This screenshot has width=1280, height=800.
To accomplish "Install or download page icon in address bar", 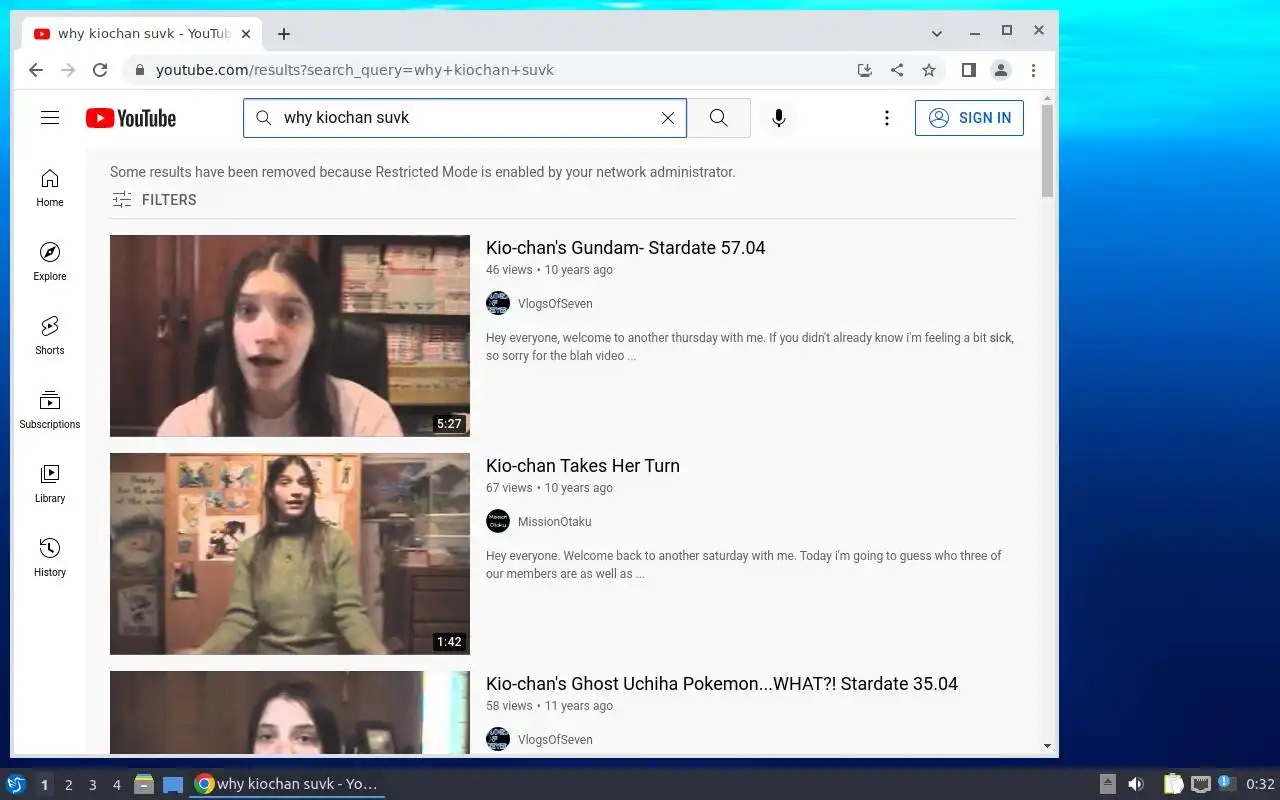I will [865, 70].
